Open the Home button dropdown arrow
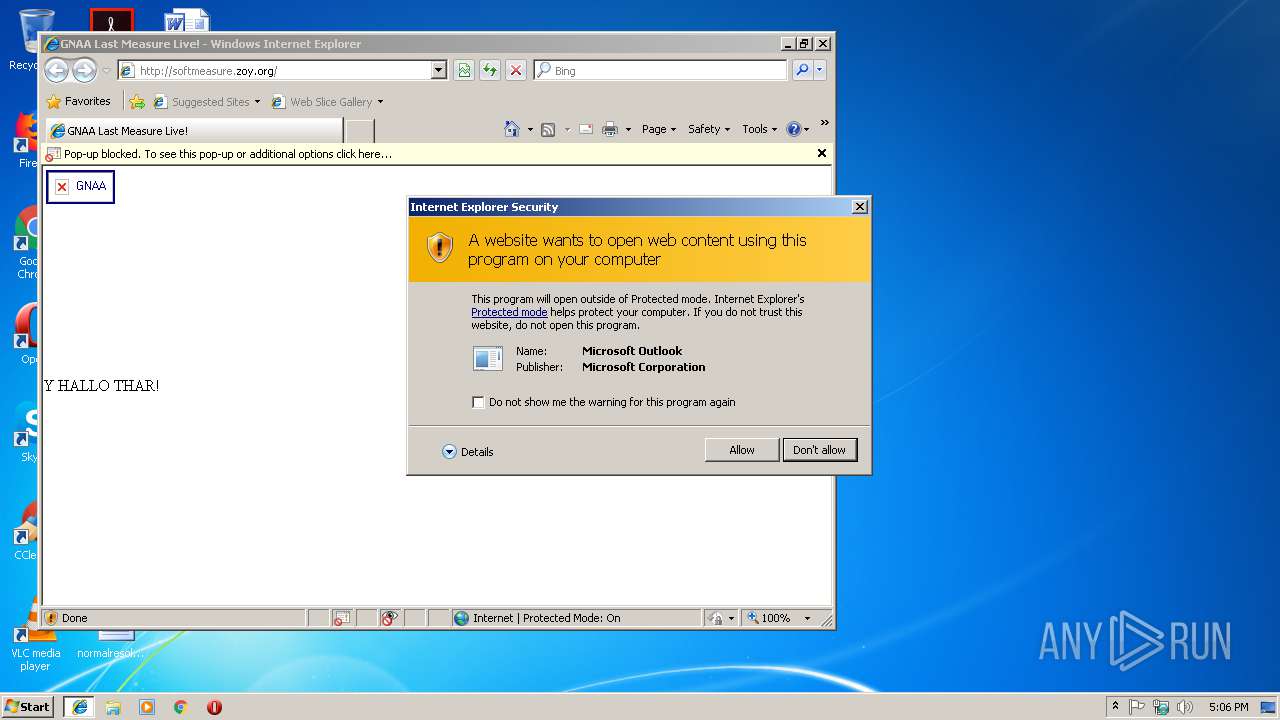 pyautogui.click(x=530, y=129)
